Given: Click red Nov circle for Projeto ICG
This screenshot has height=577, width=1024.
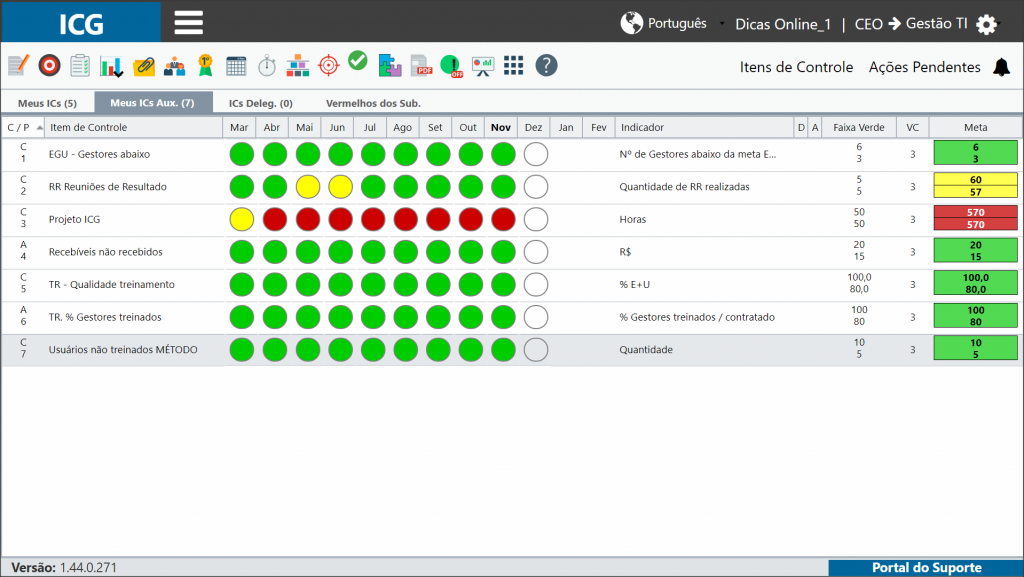Looking at the screenshot, I should click(x=503, y=219).
